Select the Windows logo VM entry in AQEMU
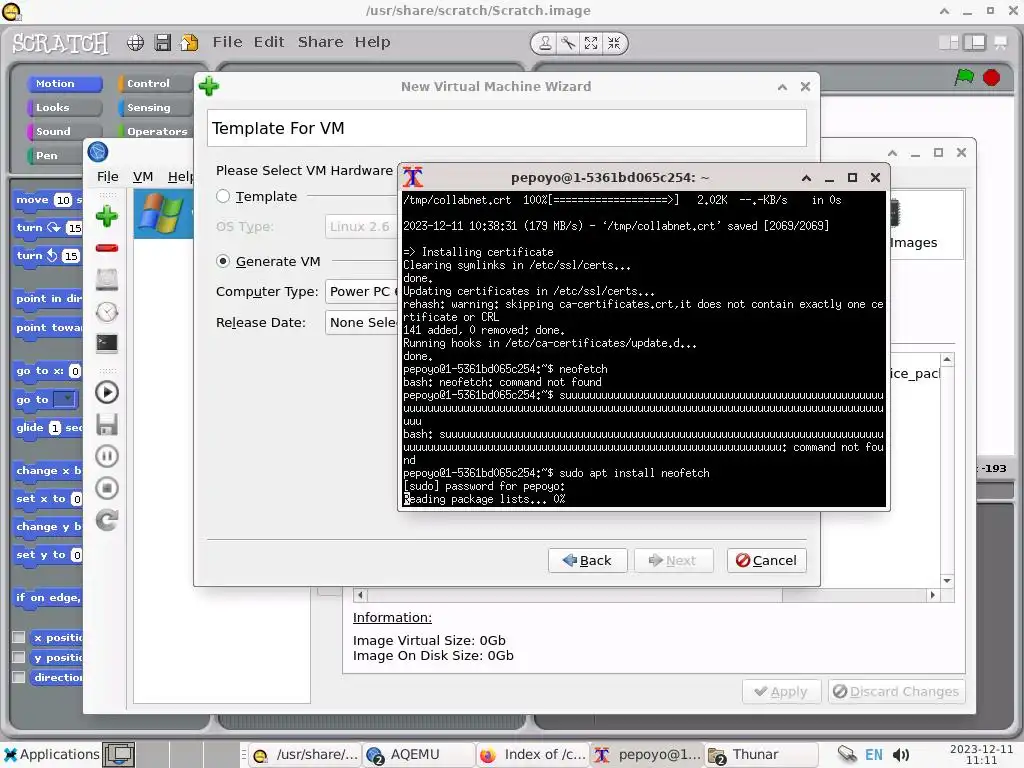The height and width of the screenshot is (768, 1024). 163,214
